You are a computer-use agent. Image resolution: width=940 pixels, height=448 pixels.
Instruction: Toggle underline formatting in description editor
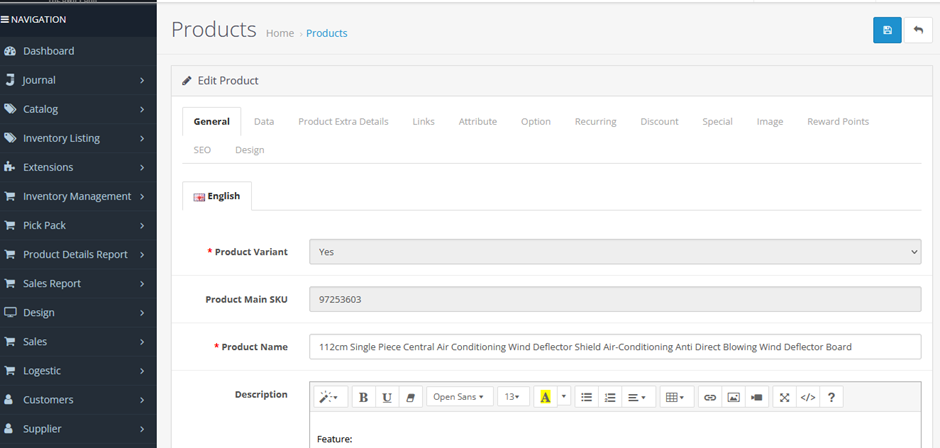click(387, 397)
